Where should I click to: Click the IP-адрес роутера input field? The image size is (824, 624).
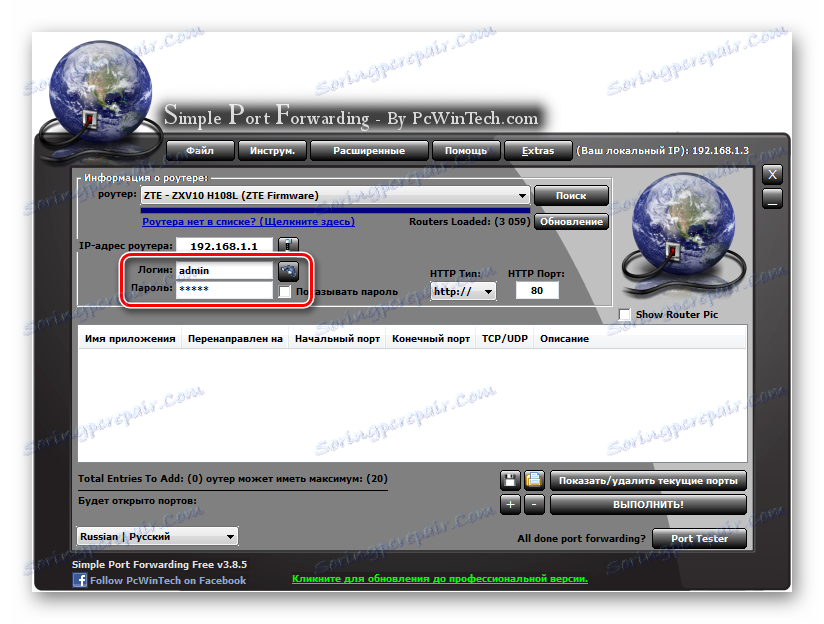click(224, 245)
